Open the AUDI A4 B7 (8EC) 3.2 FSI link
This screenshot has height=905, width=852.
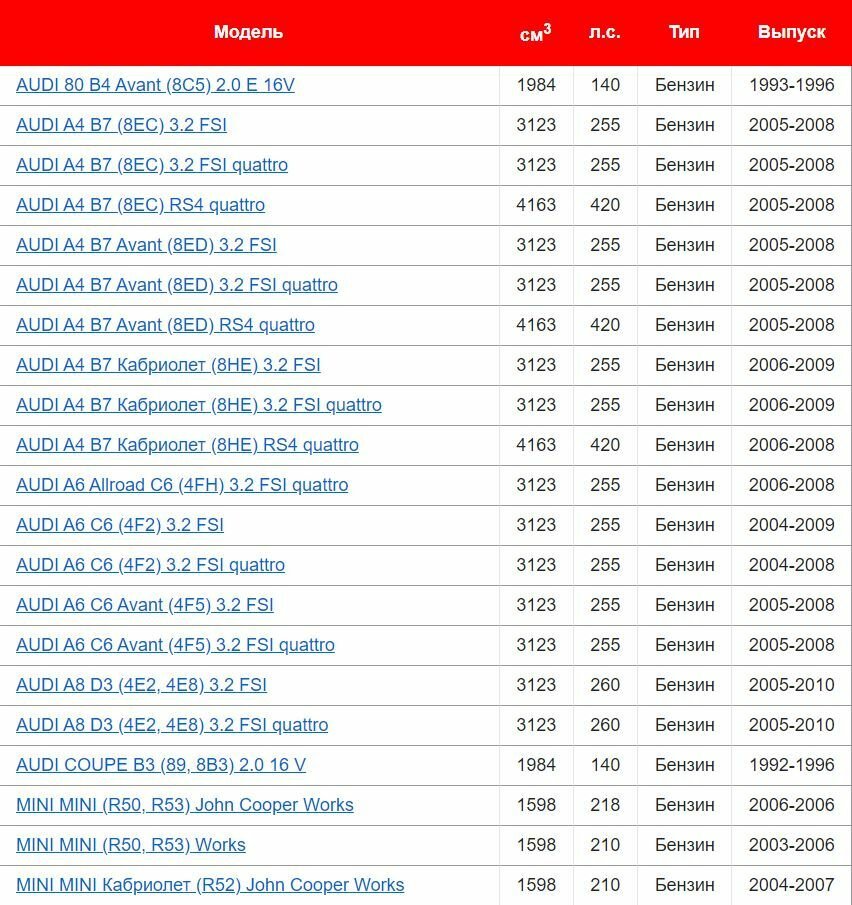[x=121, y=125]
